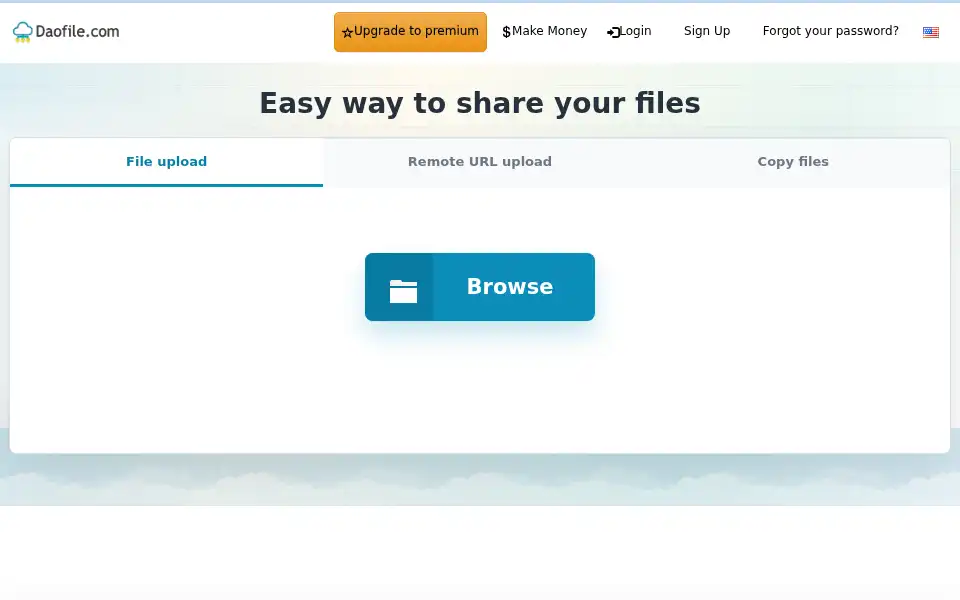Click Upgrade to premium button
Screen dimensions: 960x600
coord(410,32)
